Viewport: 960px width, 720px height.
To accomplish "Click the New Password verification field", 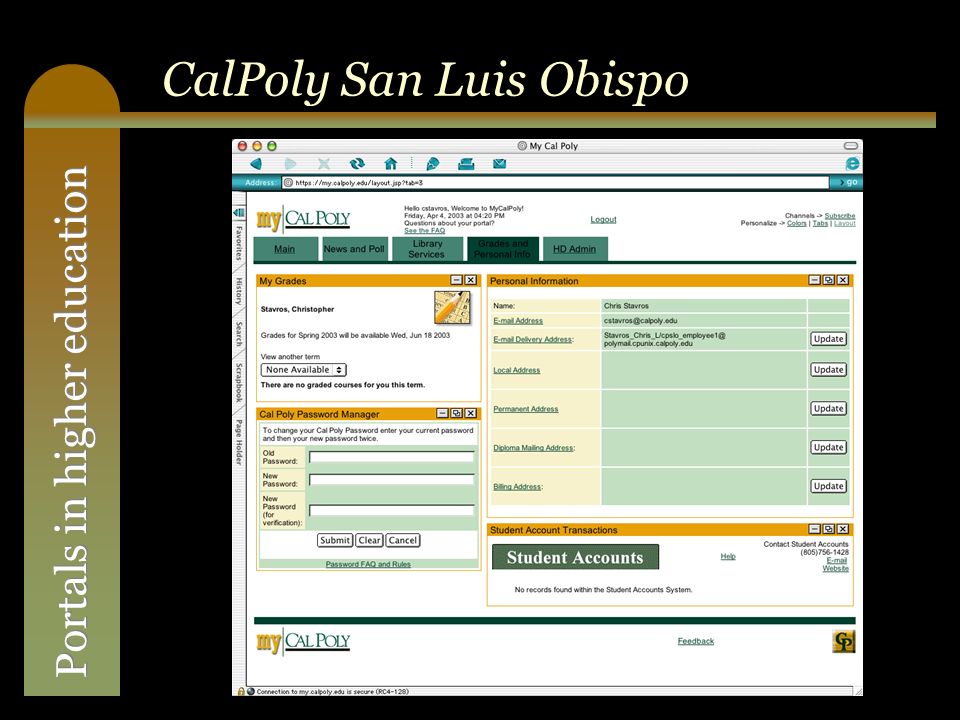I will [x=392, y=510].
